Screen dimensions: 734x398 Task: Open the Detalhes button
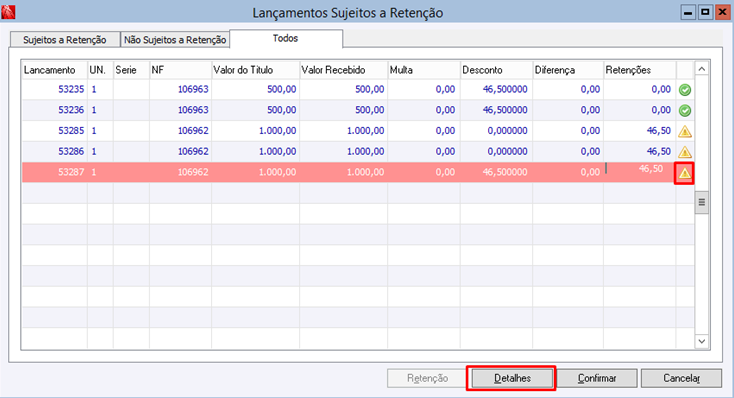[512, 378]
